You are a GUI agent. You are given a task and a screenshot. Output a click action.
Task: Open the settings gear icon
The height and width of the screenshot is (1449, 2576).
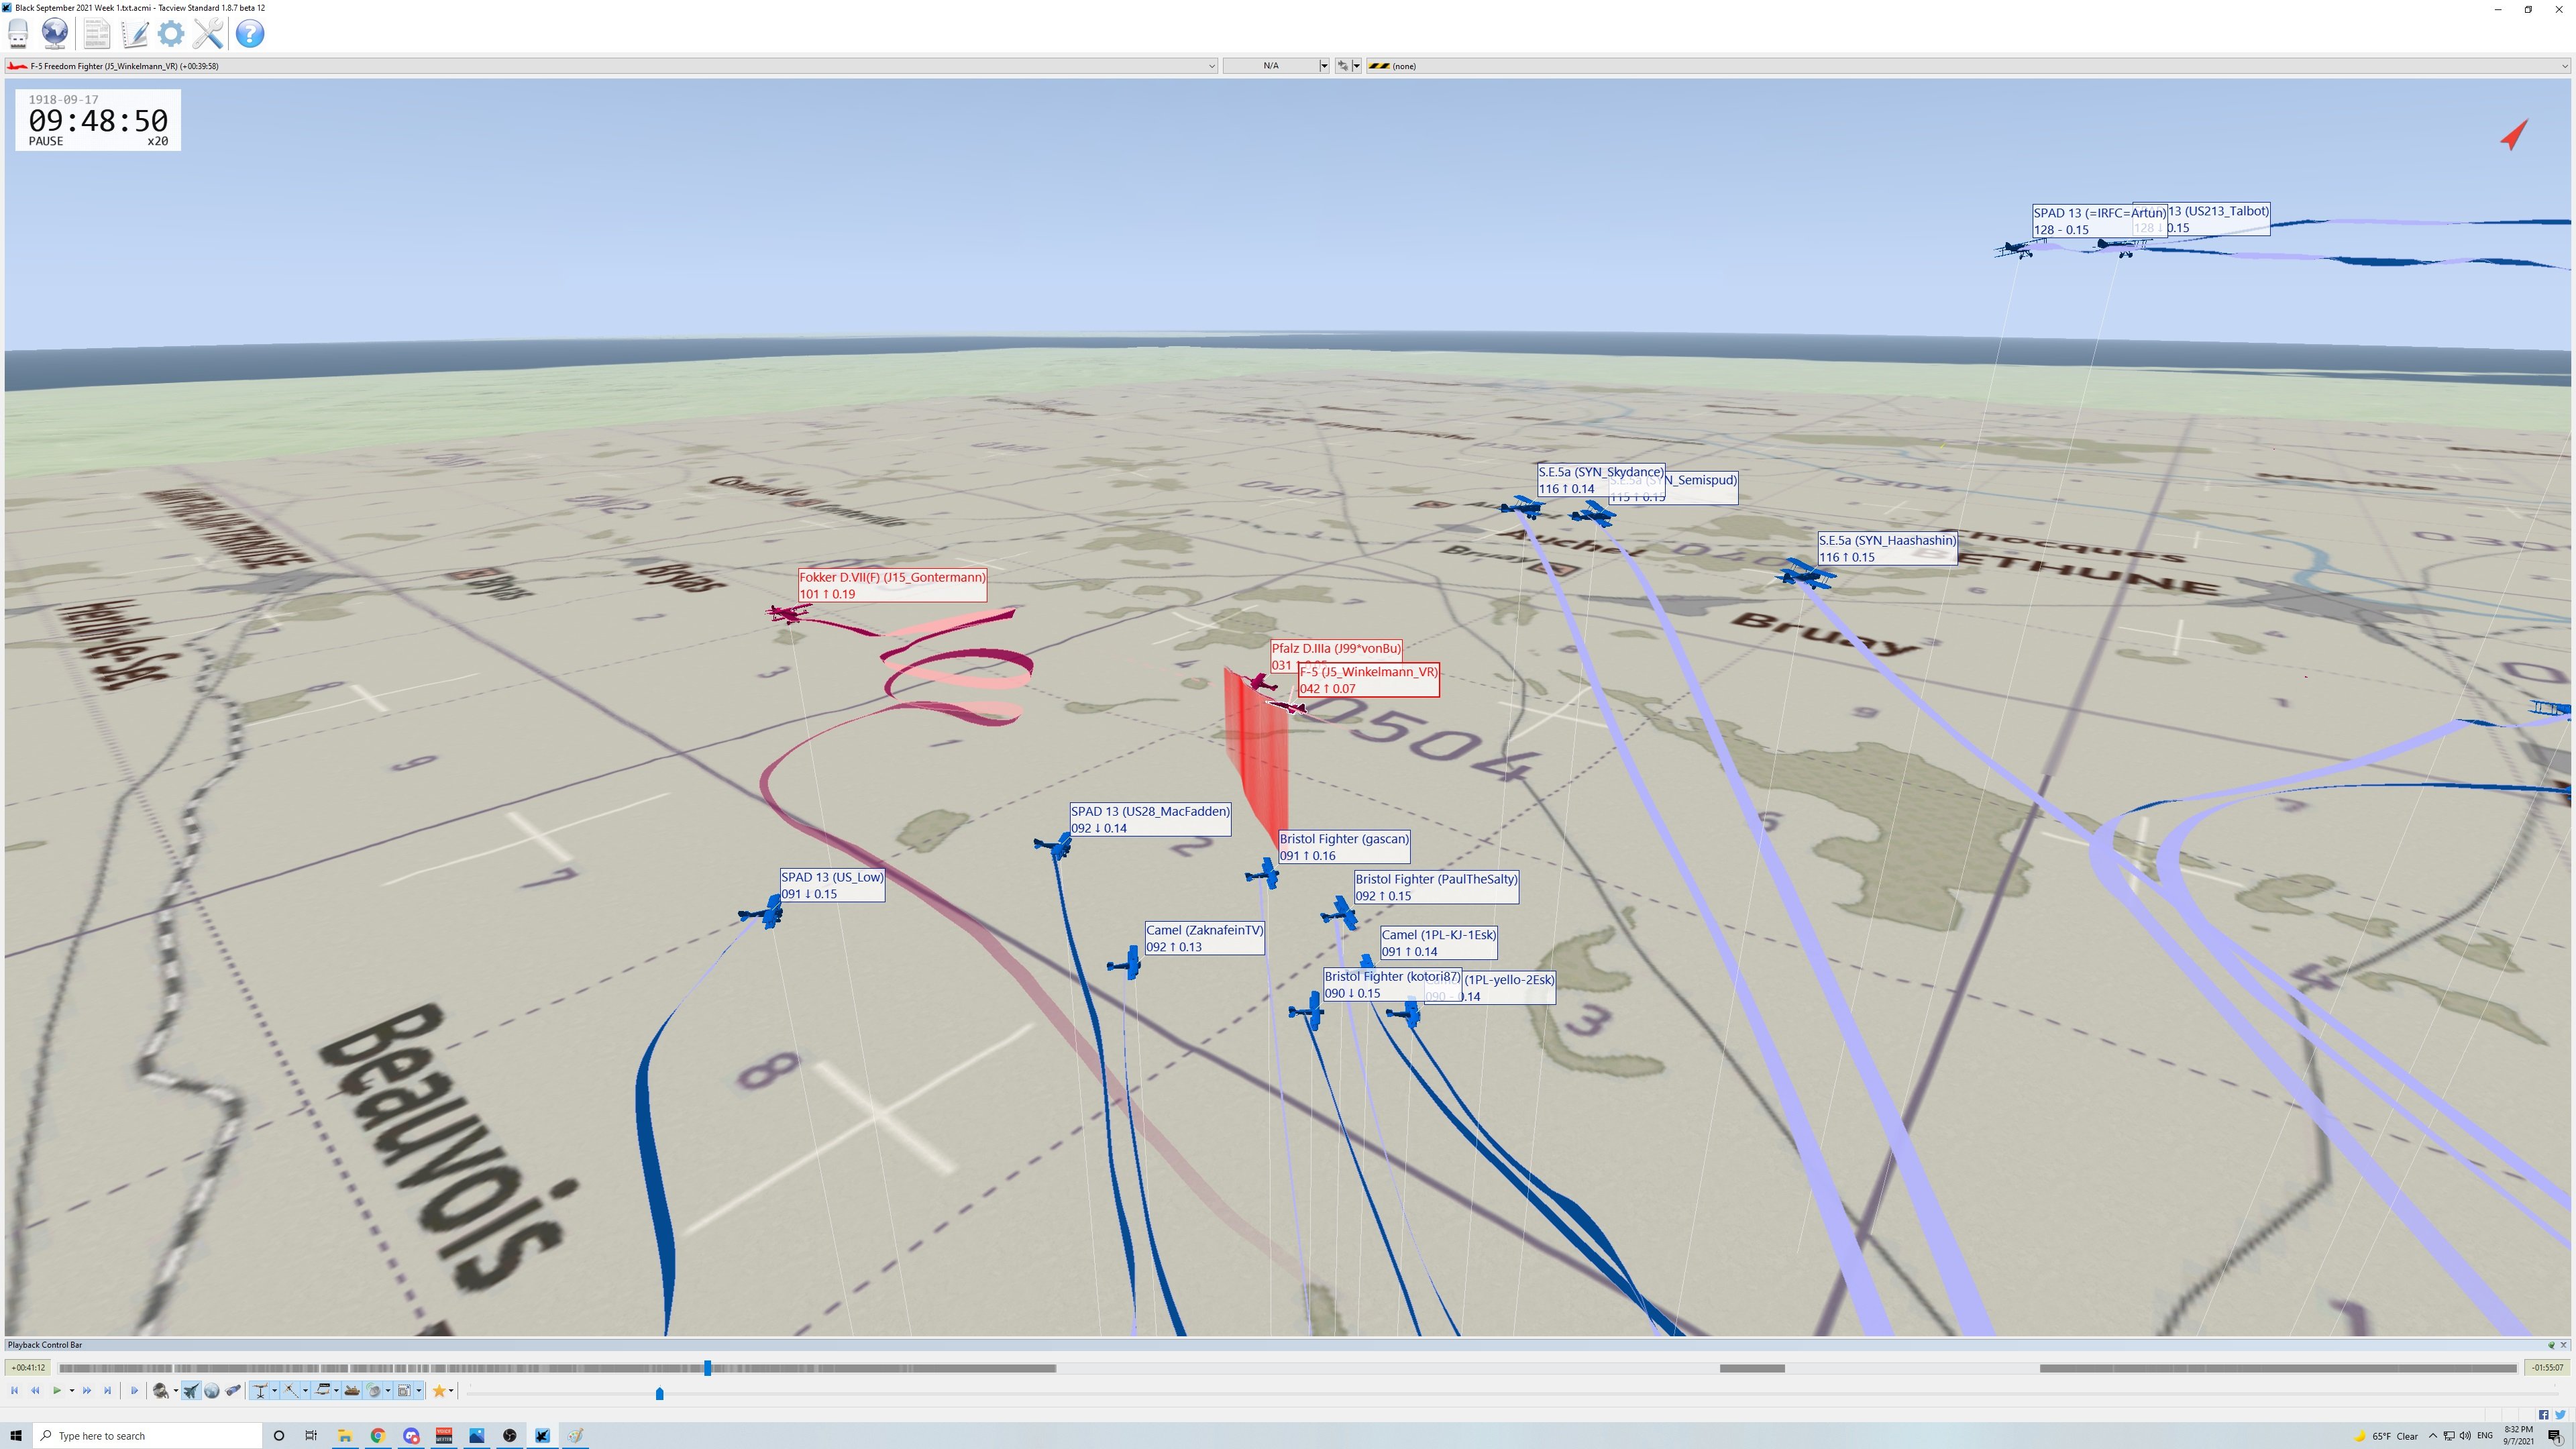(x=171, y=33)
